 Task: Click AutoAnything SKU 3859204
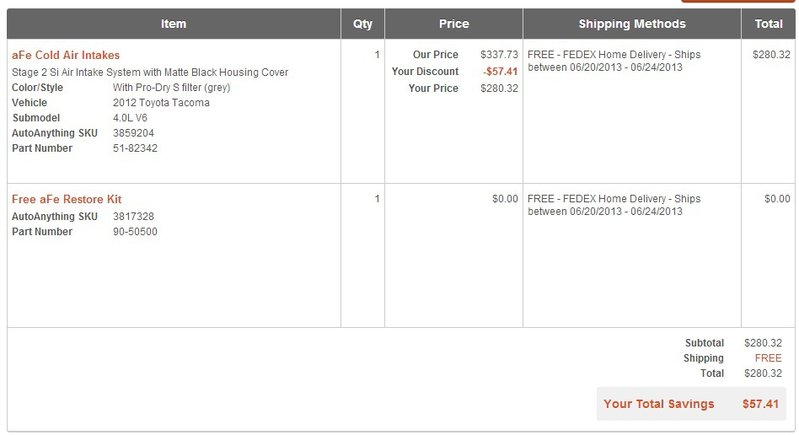[x=134, y=133]
